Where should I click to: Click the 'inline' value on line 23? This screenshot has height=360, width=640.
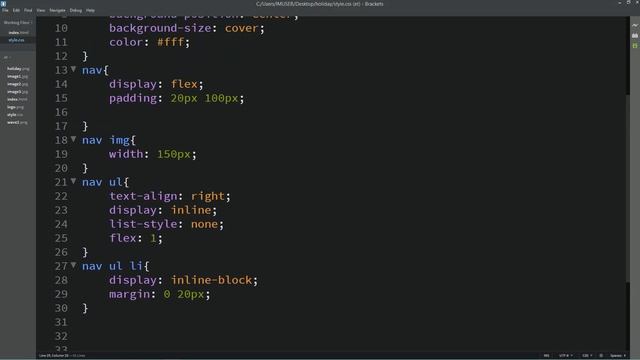(x=191, y=210)
